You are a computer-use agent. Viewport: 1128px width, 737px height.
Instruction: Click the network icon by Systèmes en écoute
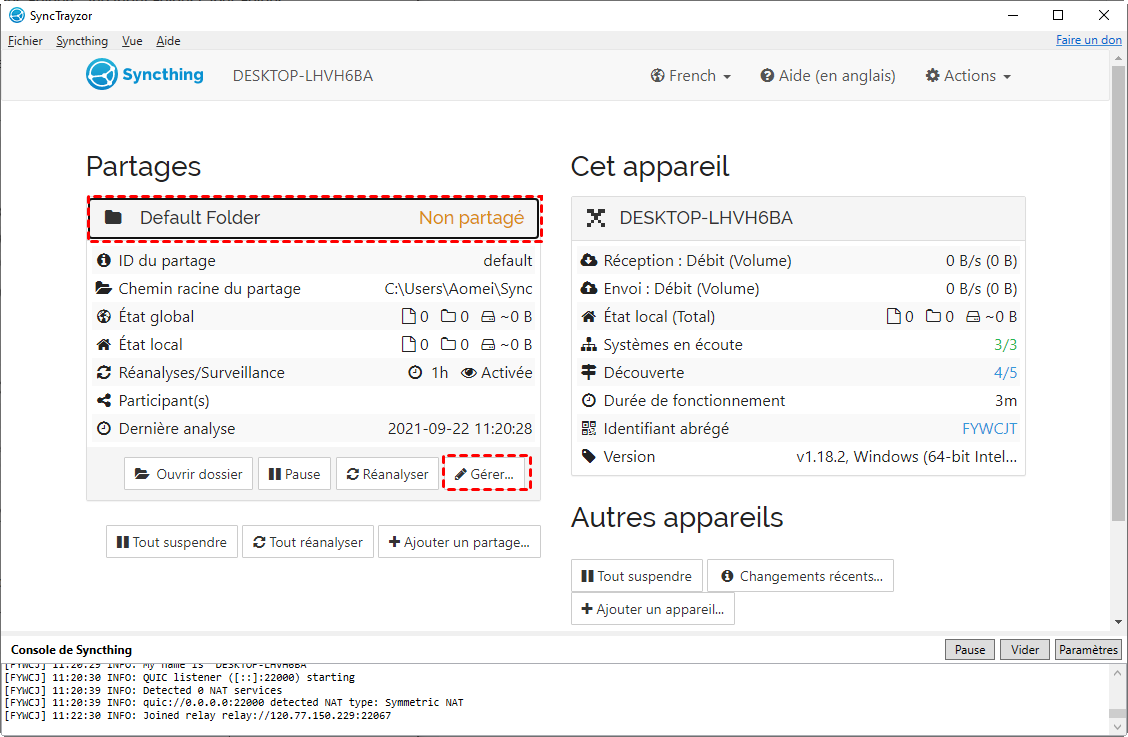click(588, 345)
